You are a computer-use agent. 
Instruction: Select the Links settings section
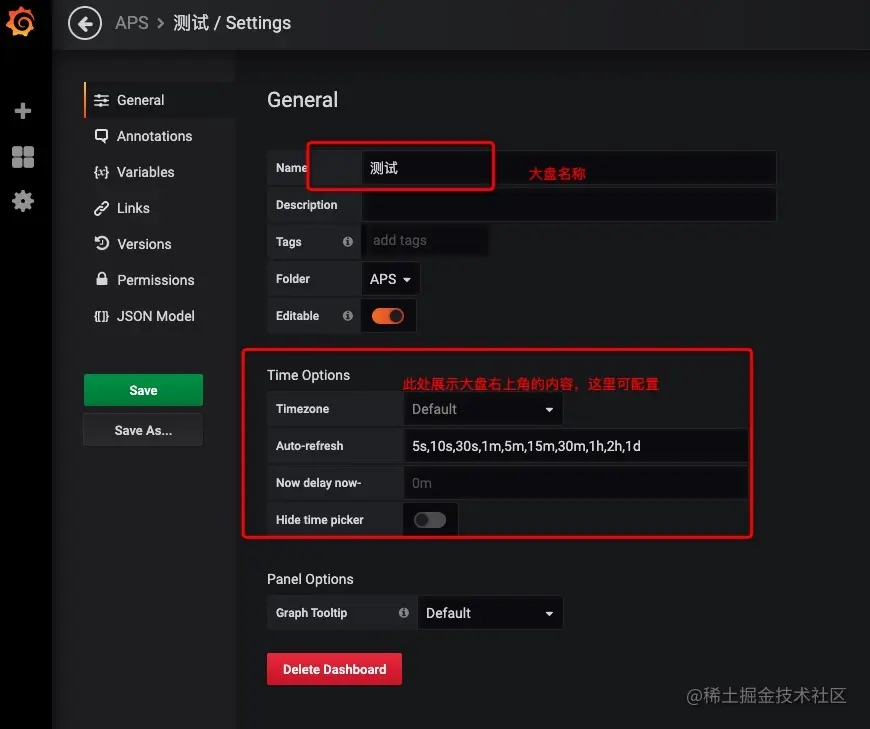point(131,208)
